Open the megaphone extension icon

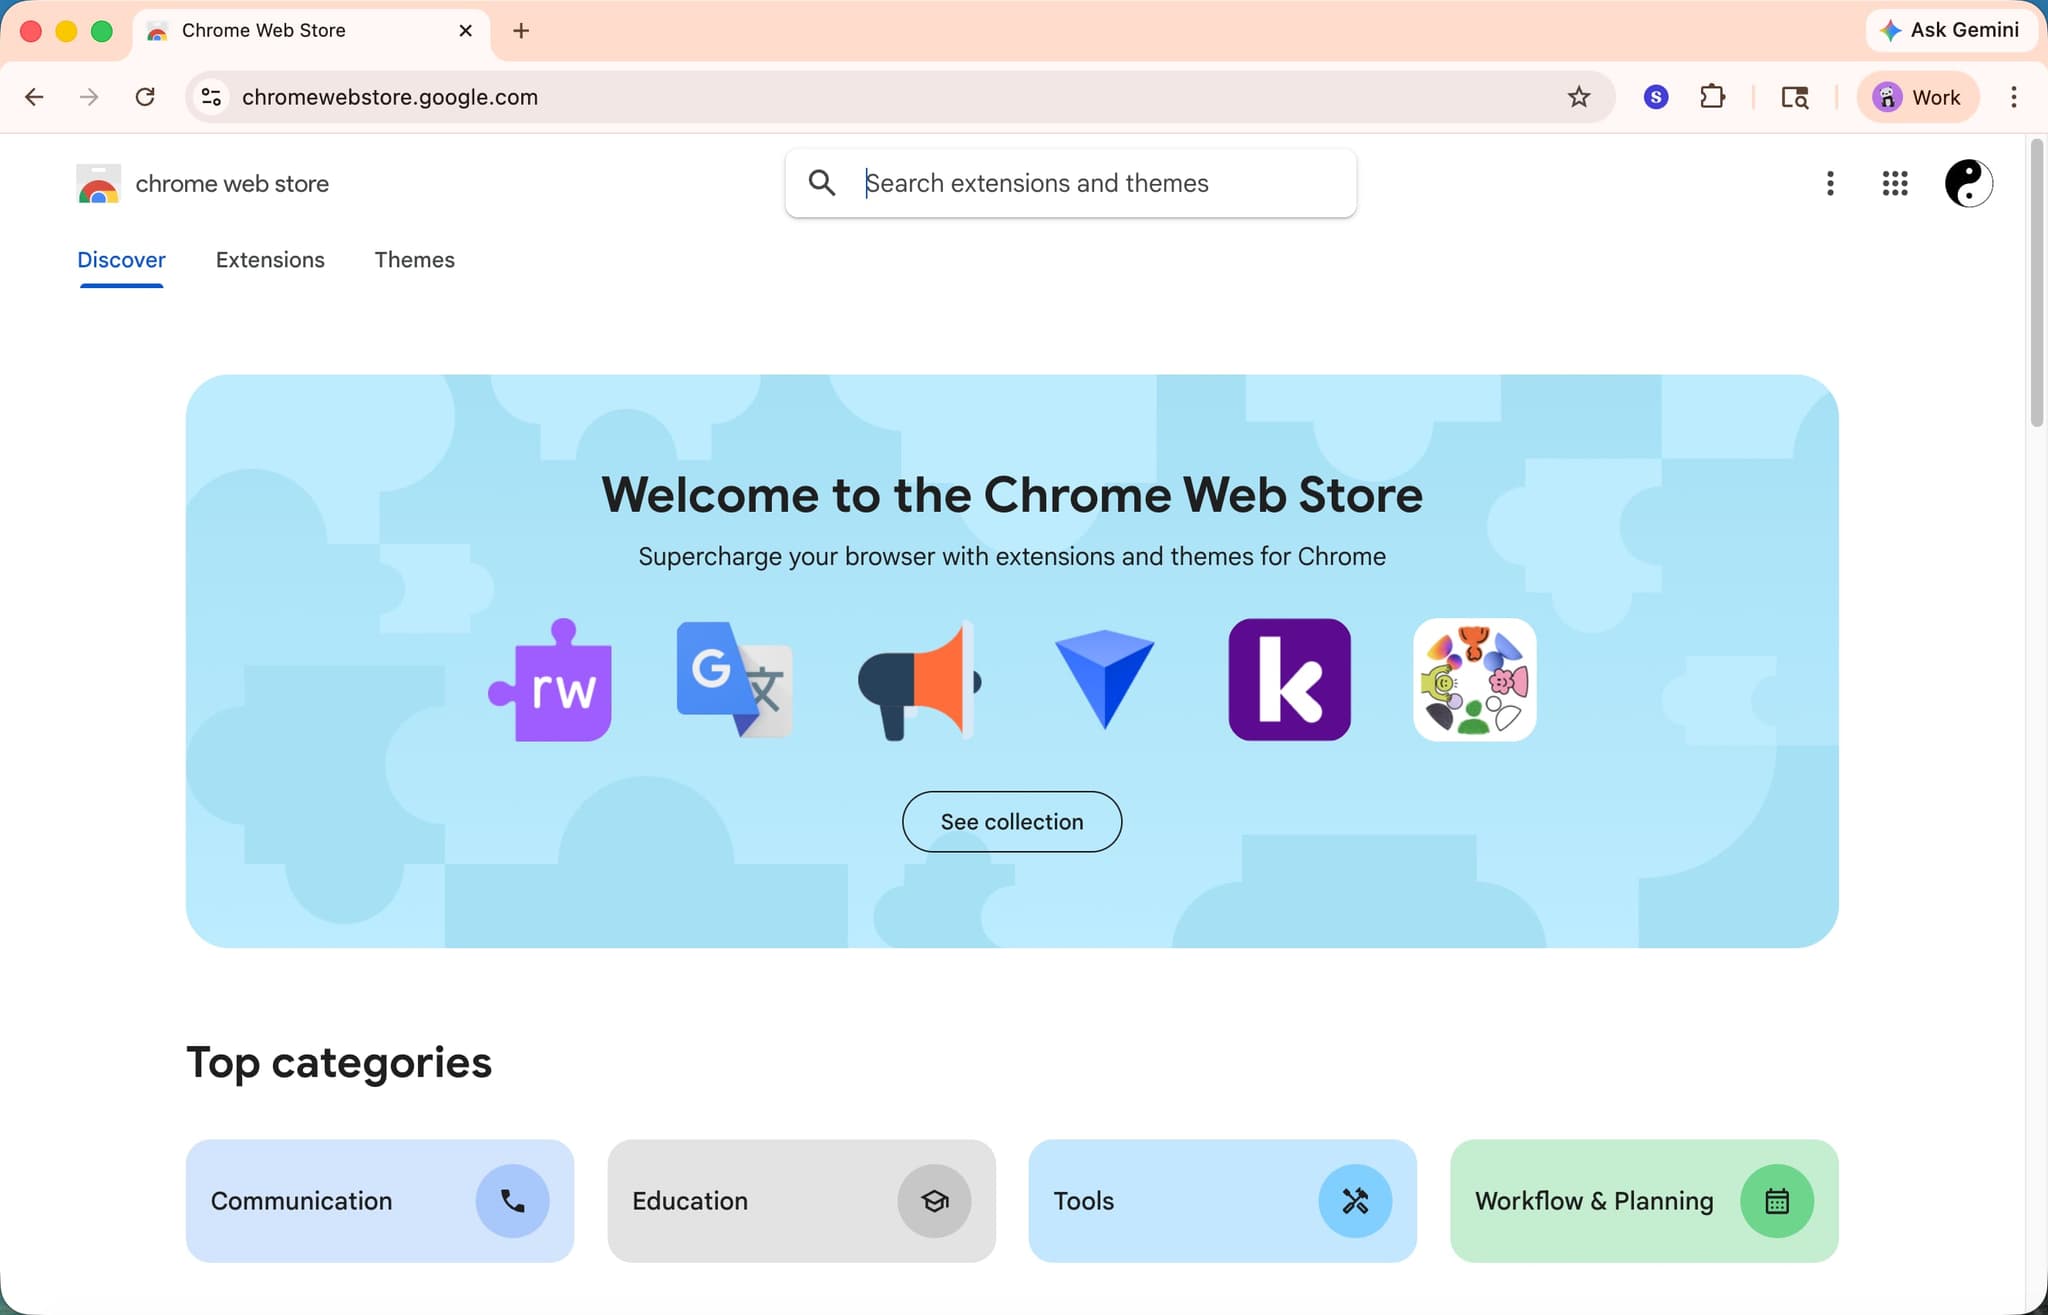[919, 681]
